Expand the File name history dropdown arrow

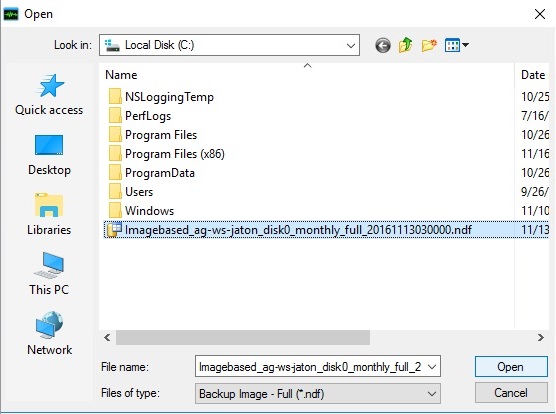pos(432,367)
